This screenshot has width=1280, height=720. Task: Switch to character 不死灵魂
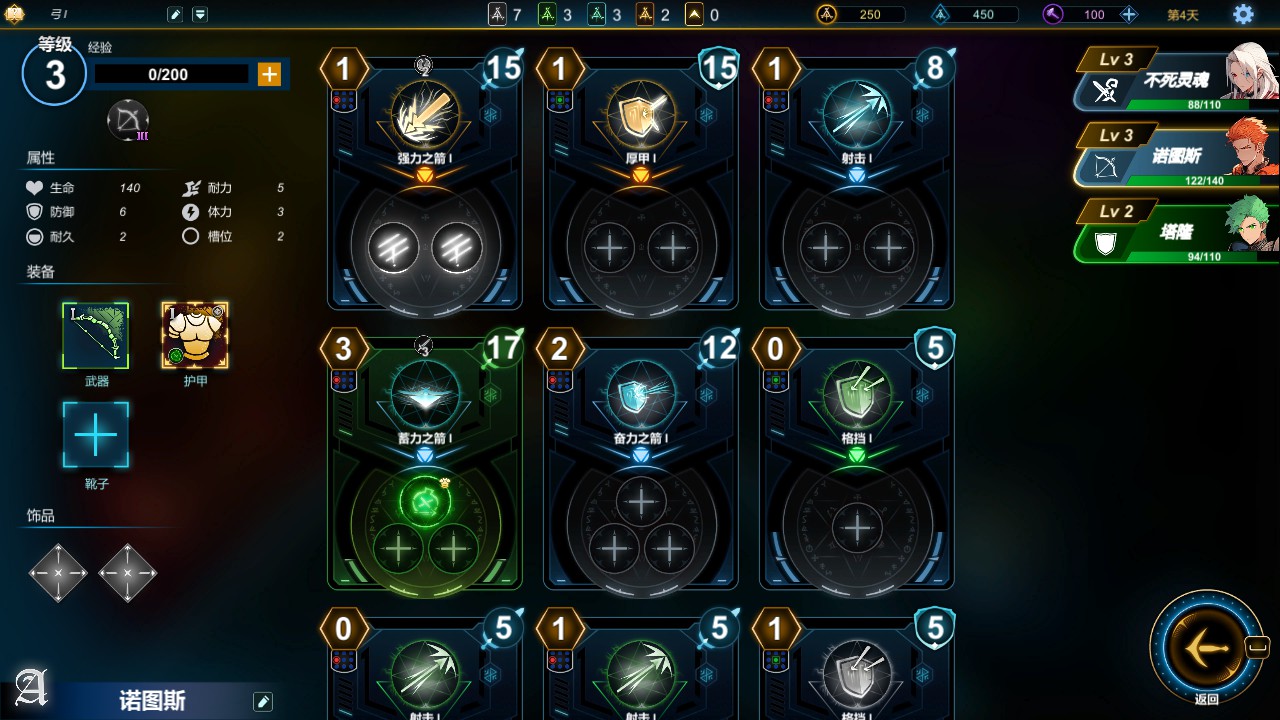point(1176,82)
